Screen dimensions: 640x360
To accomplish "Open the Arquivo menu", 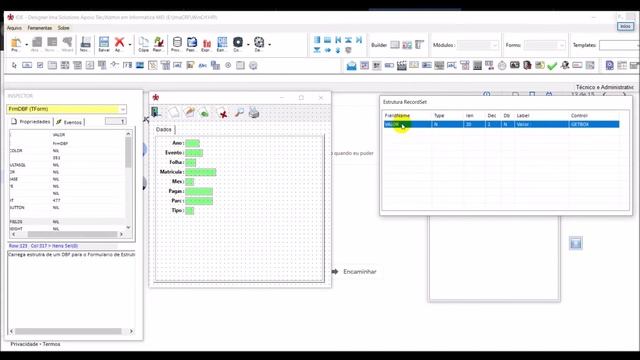I will tap(14, 28).
